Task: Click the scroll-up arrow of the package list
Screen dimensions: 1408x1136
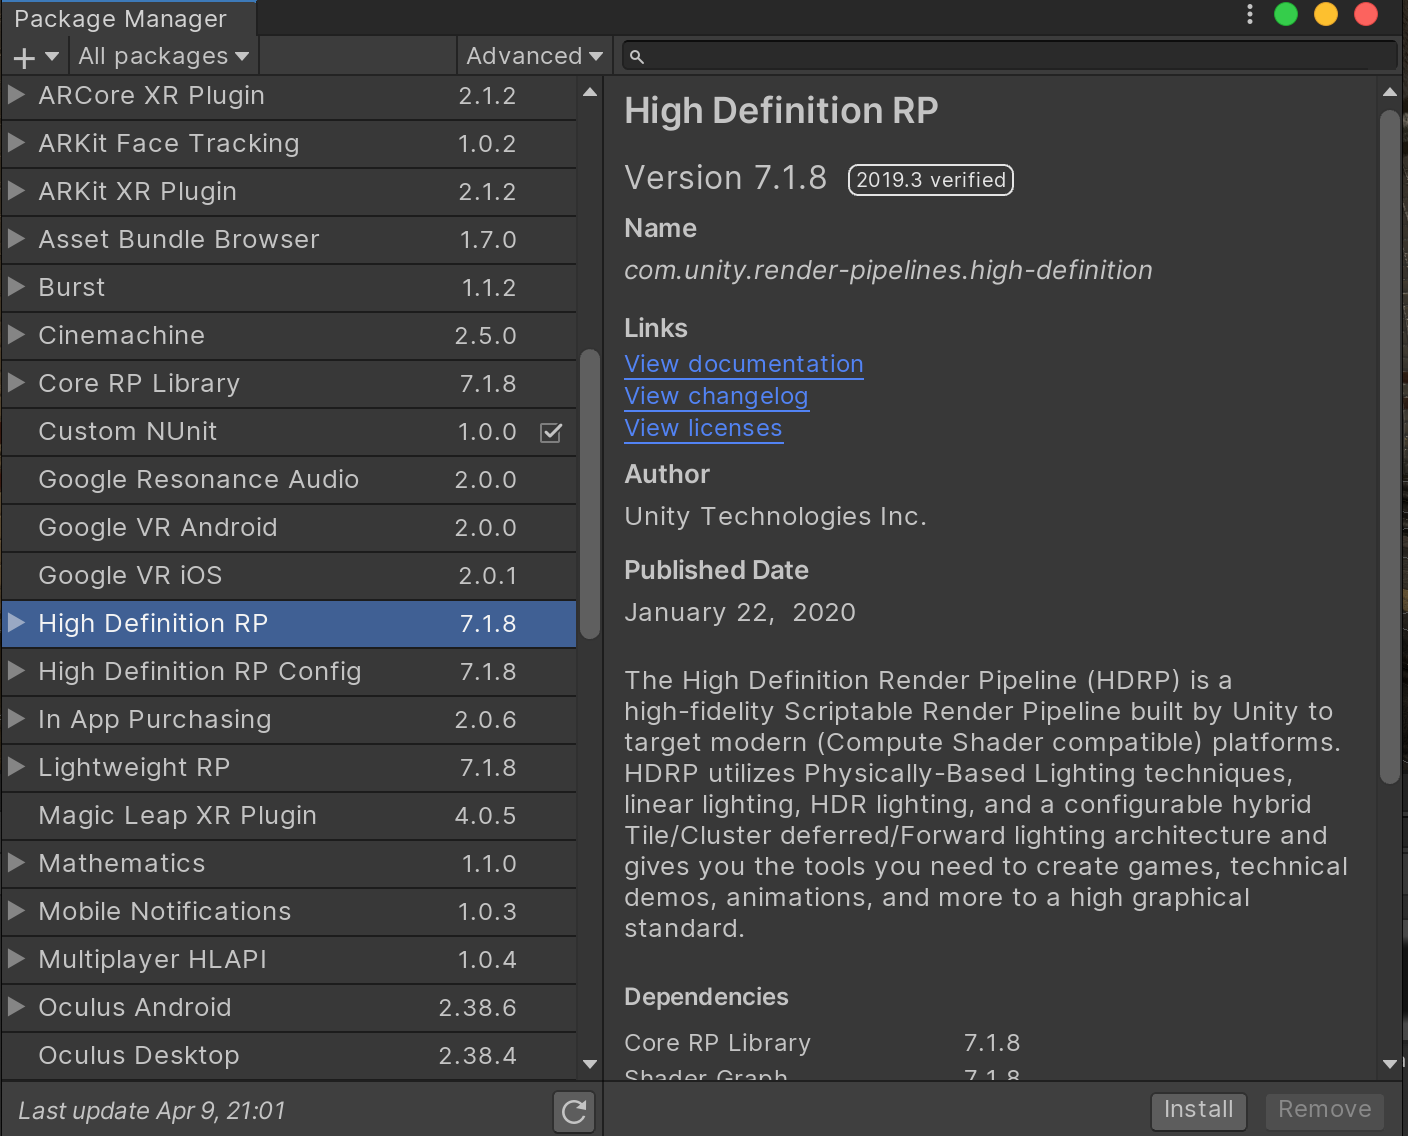Action: click(589, 92)
